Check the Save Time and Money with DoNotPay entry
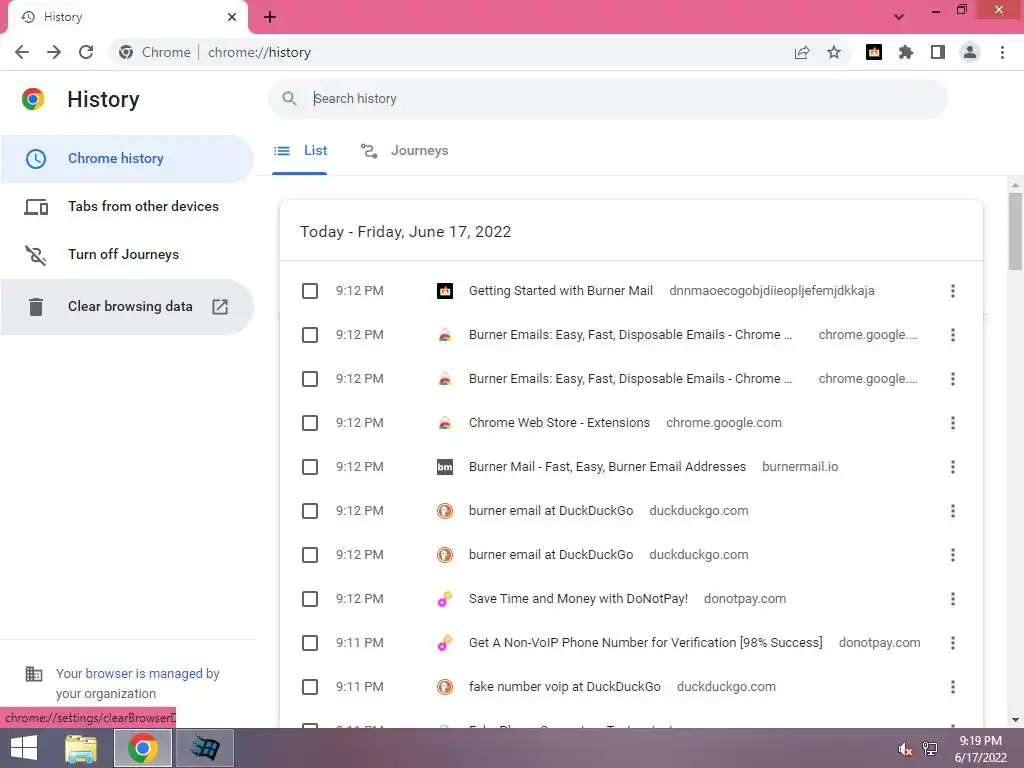The width and height of the screenshot is (1024, 768). point(310,599)
